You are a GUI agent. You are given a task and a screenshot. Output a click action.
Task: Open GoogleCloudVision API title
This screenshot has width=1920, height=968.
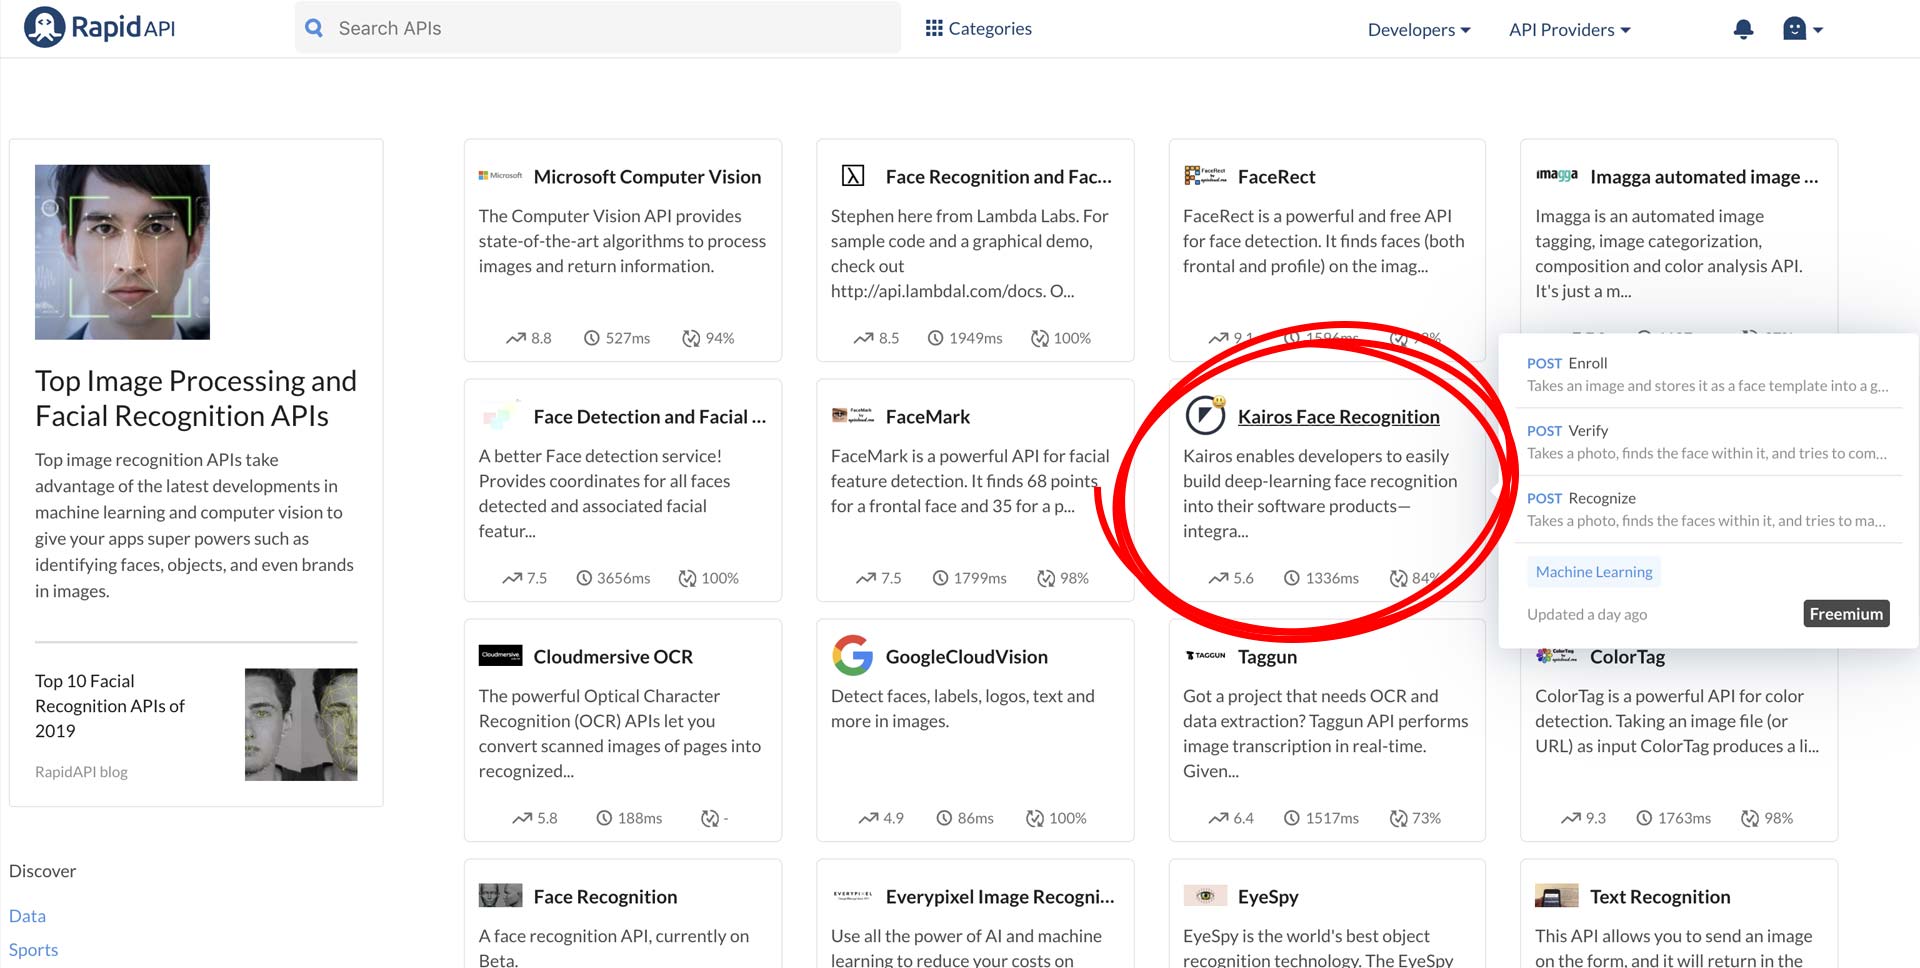coord(966,657)
